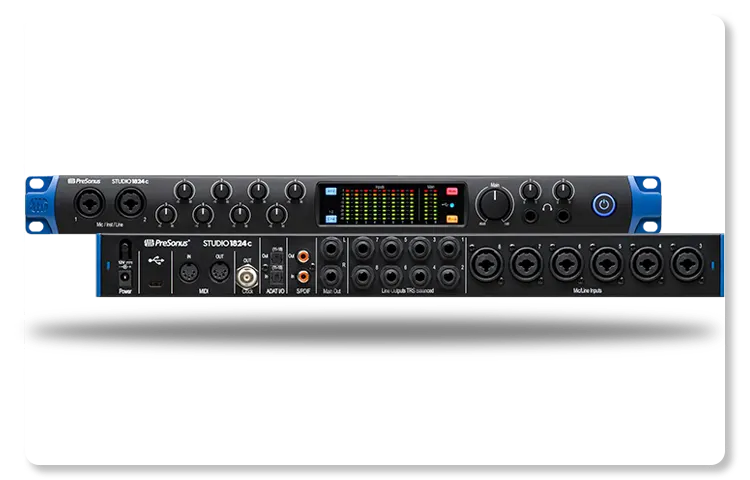This screenshot has width=750, height=480.
Task: Click the lower blue button on the display
Action: coord(331,219)
